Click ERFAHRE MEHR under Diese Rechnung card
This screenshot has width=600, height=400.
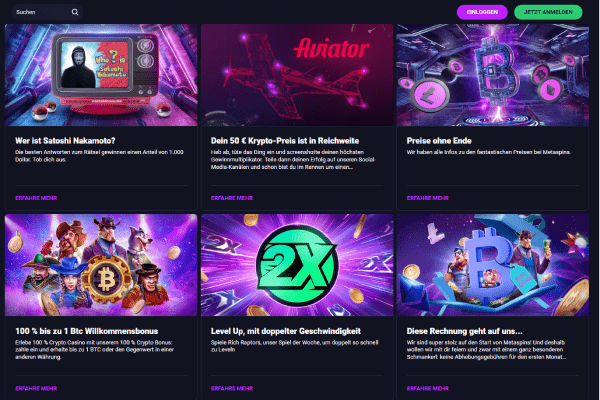[427, 388]
